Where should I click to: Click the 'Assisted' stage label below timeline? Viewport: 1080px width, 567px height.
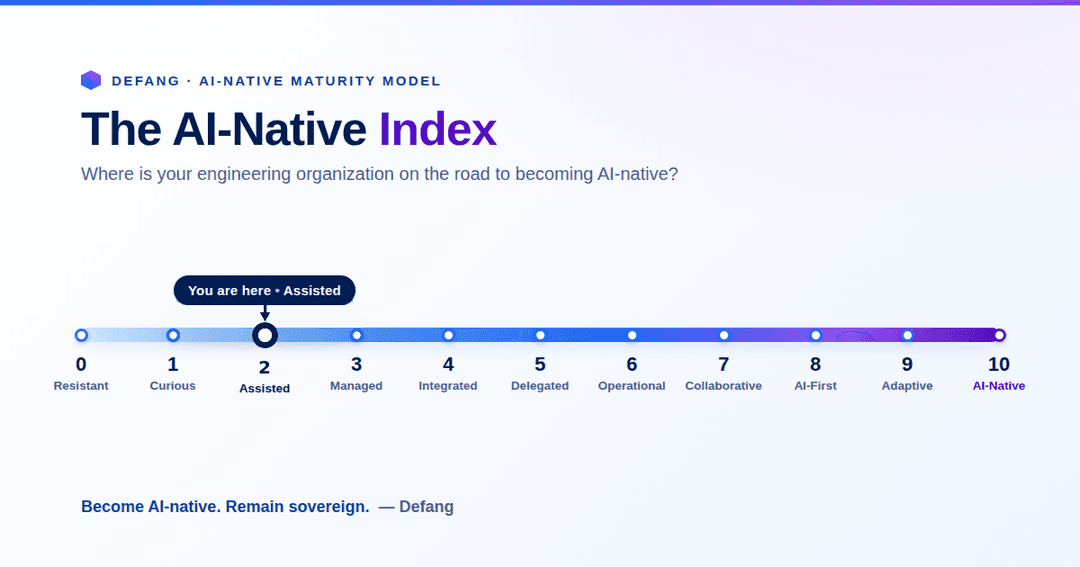pos(264,389)
